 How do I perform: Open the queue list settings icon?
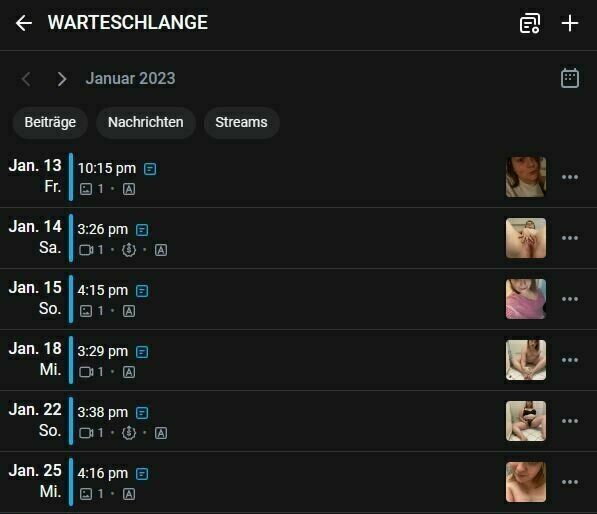530,23
